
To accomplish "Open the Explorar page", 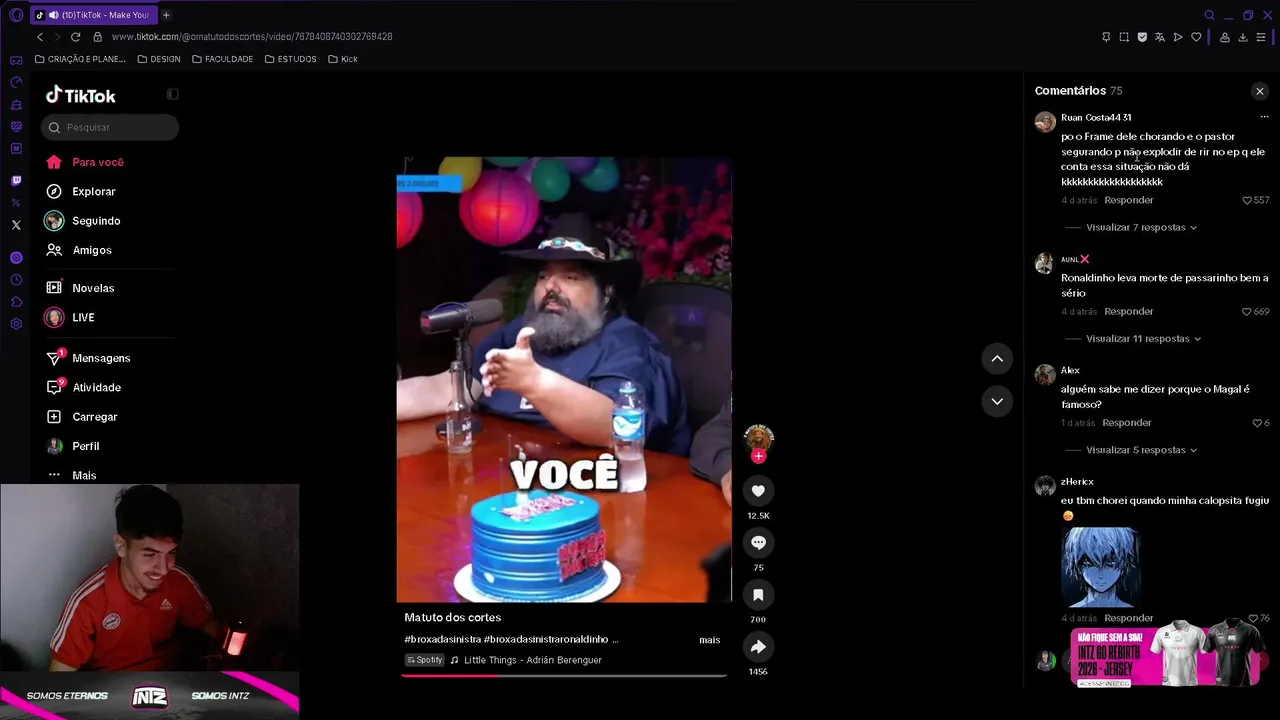I will [81, 191].
